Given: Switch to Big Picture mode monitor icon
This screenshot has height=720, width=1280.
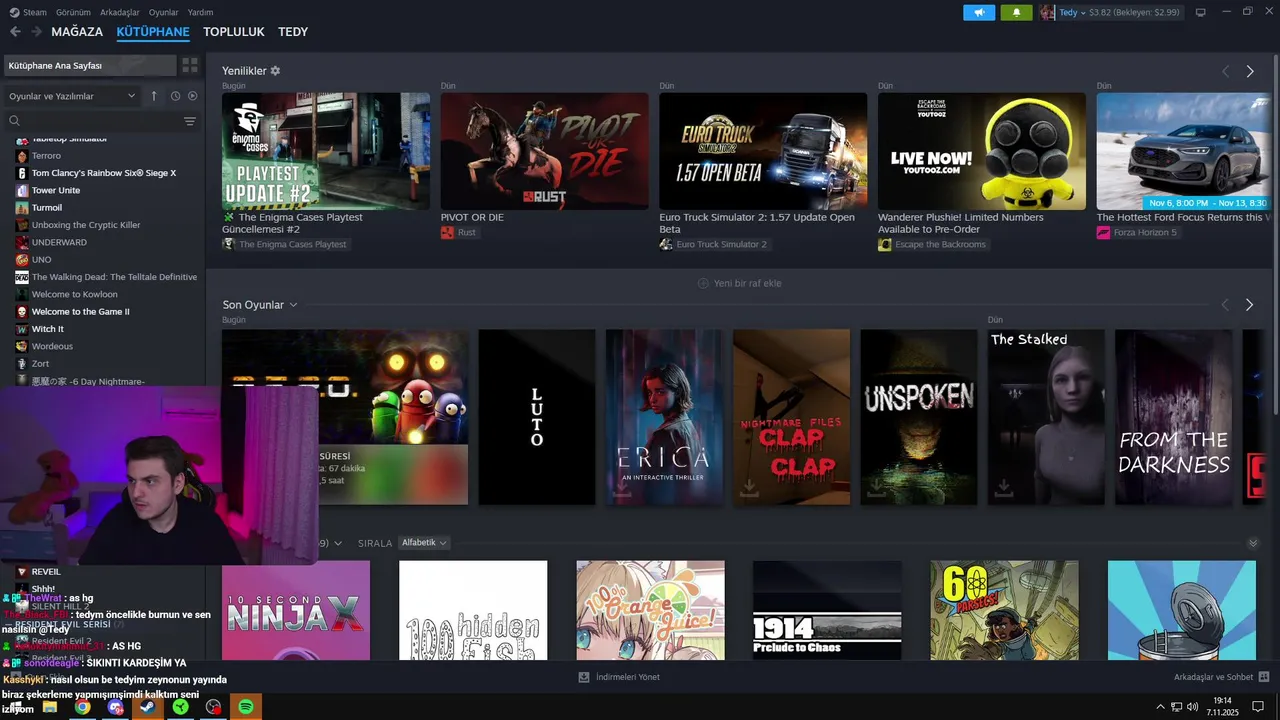Looking at the screenshot, I should [1201, 12].
